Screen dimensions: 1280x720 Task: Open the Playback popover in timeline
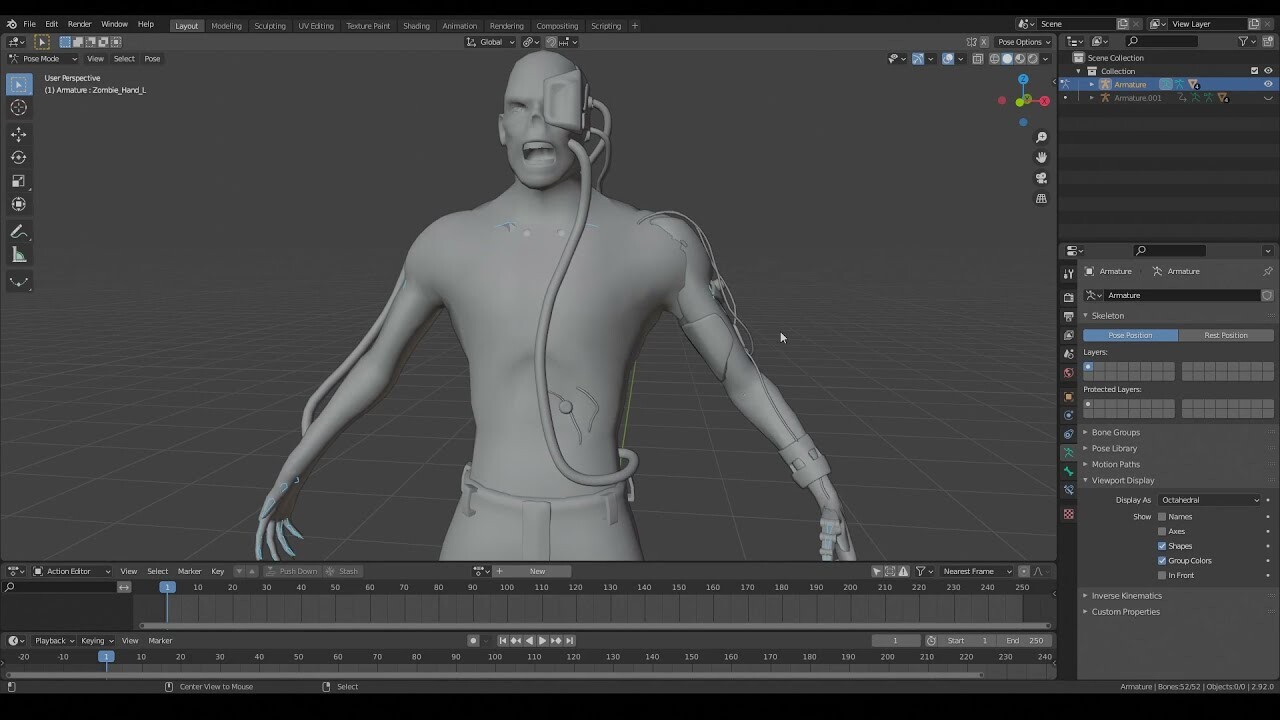coord(54,640)
